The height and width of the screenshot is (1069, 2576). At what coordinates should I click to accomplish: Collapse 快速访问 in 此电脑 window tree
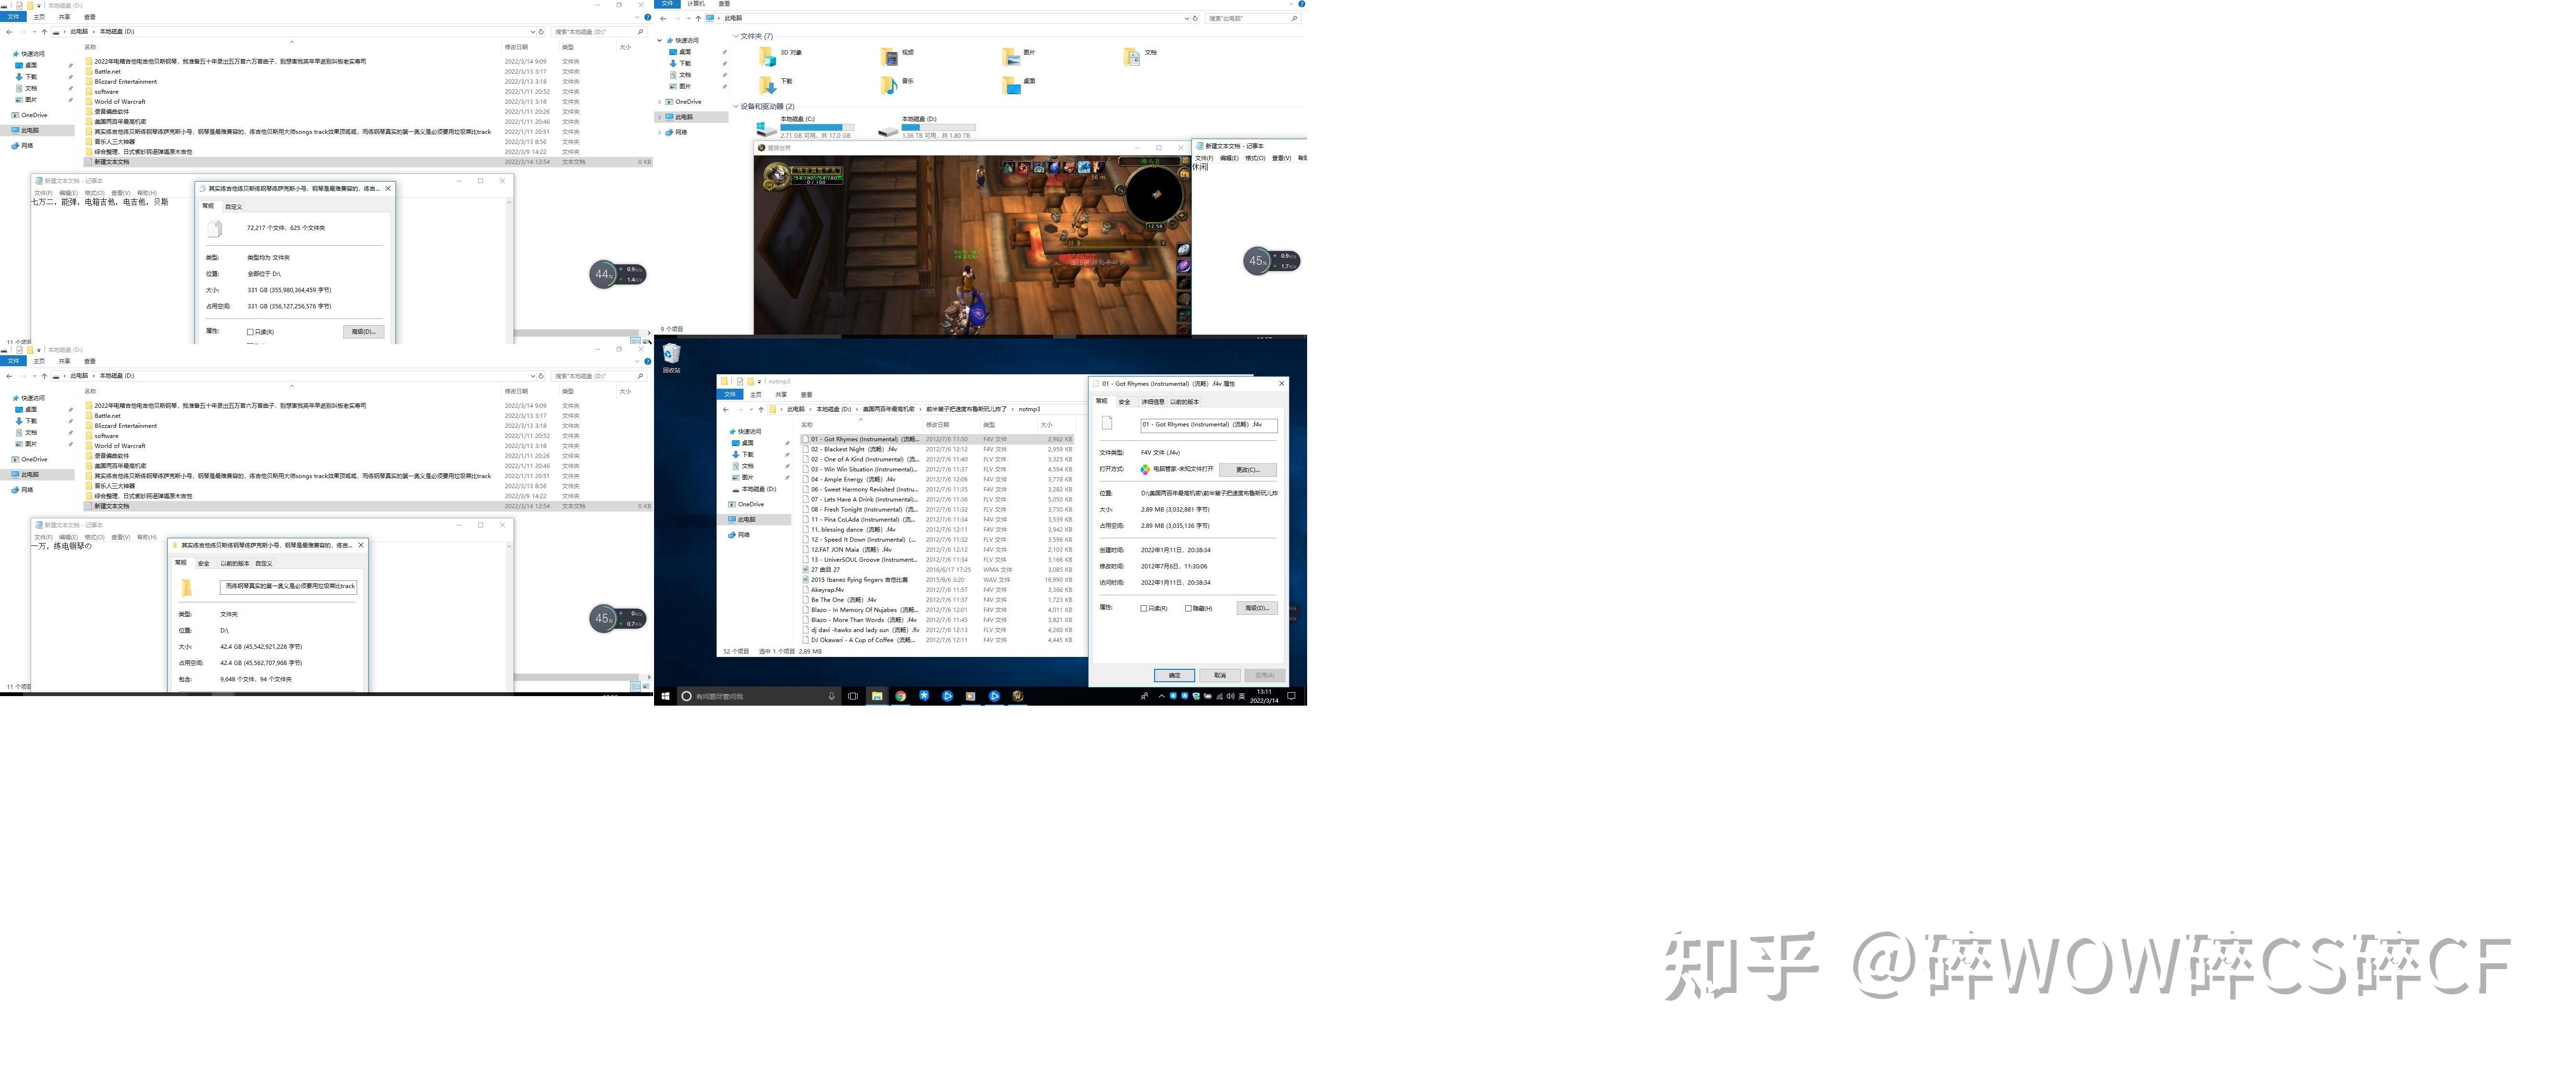pos(660,41)
